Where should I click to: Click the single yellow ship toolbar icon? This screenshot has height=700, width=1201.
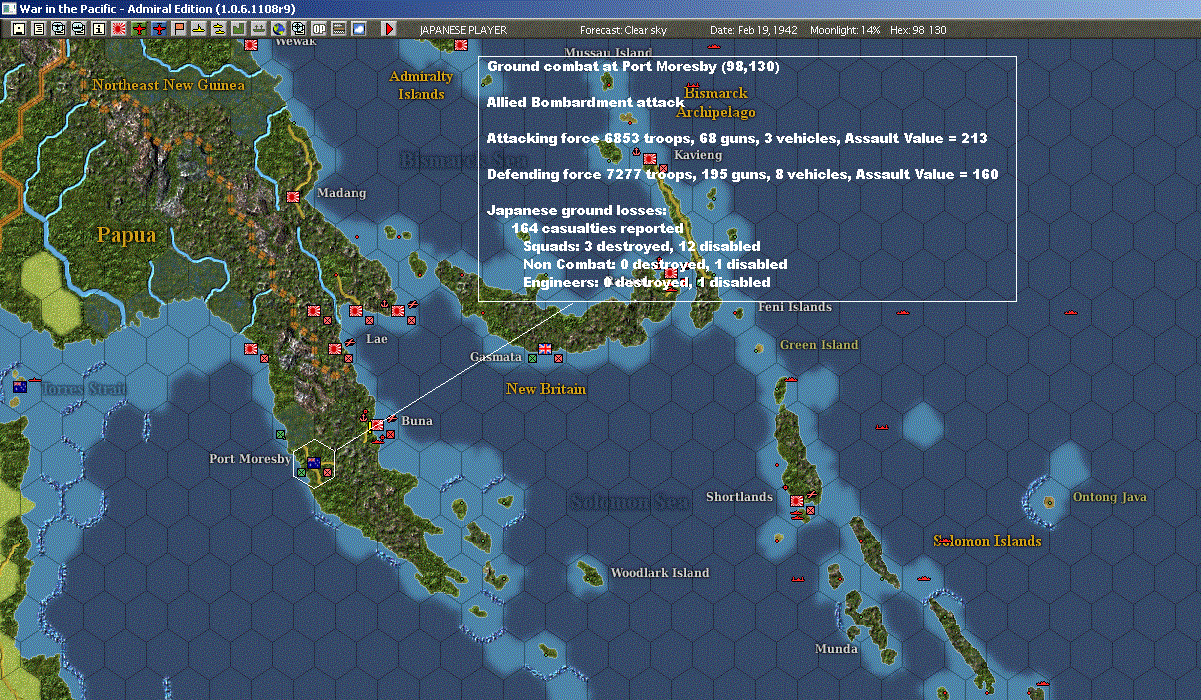pos(199,29)
